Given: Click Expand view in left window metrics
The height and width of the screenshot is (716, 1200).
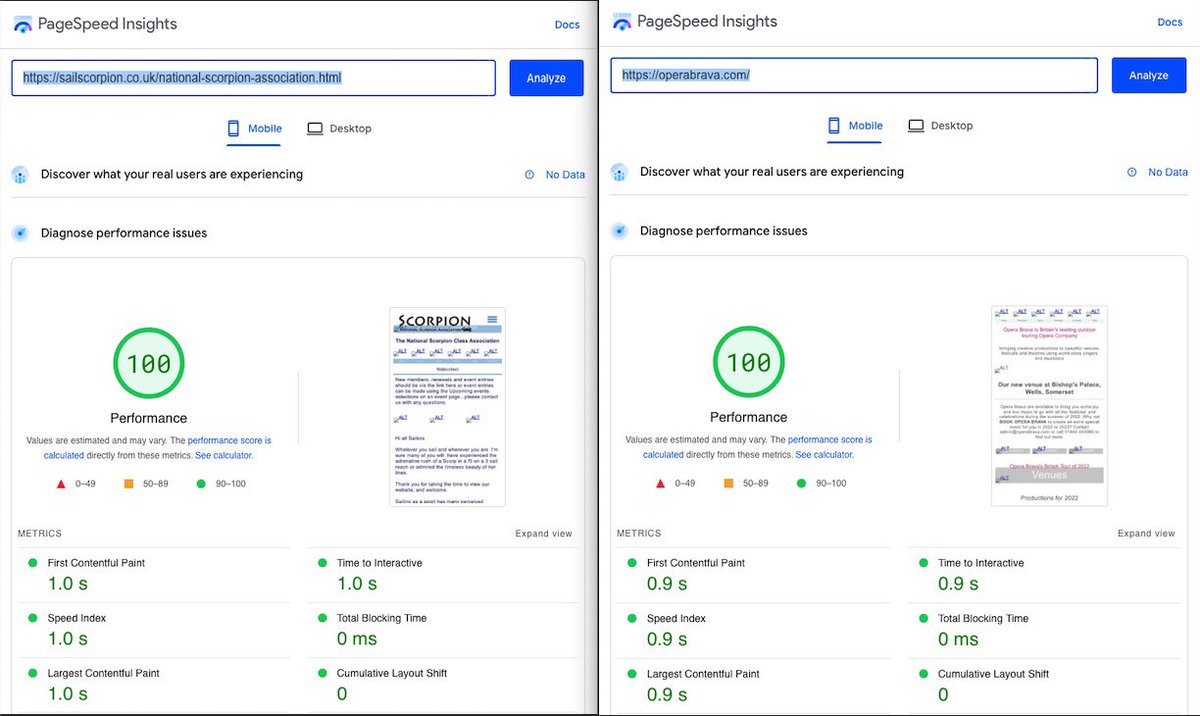Looking at the screenshot, I should tap(544, 534).
